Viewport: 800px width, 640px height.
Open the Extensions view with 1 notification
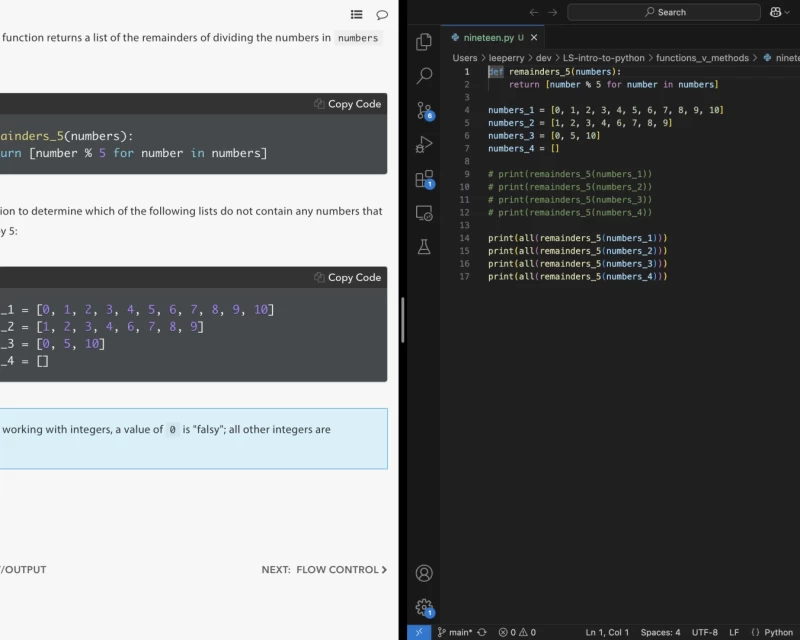click(x=424, y=178)
